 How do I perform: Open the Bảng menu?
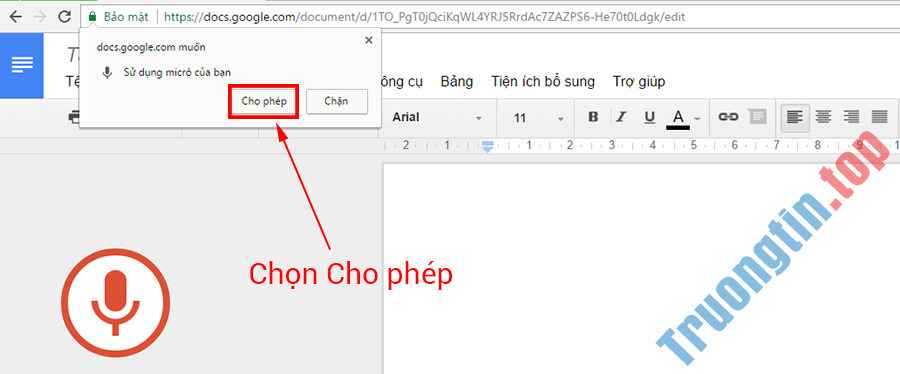click(x=457, y=81)
